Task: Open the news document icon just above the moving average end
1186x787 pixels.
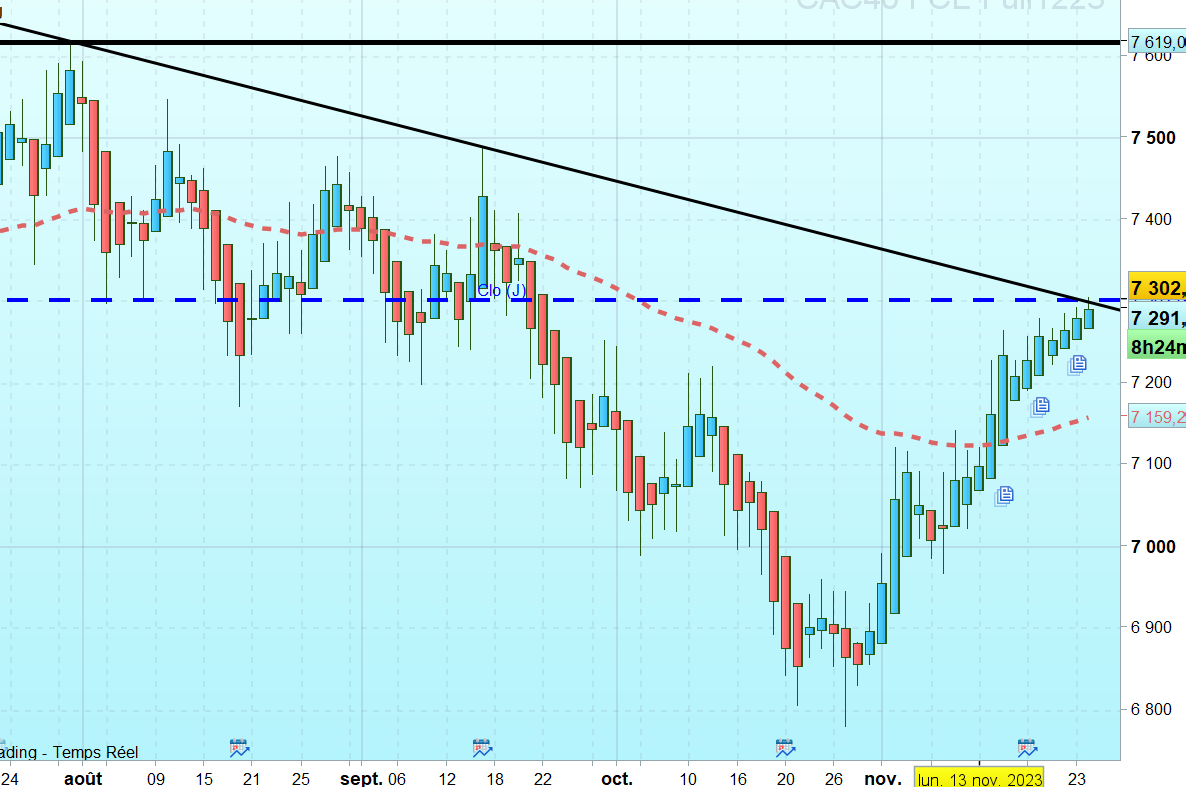Action: pyautogui.click(x=1040, y=407)
